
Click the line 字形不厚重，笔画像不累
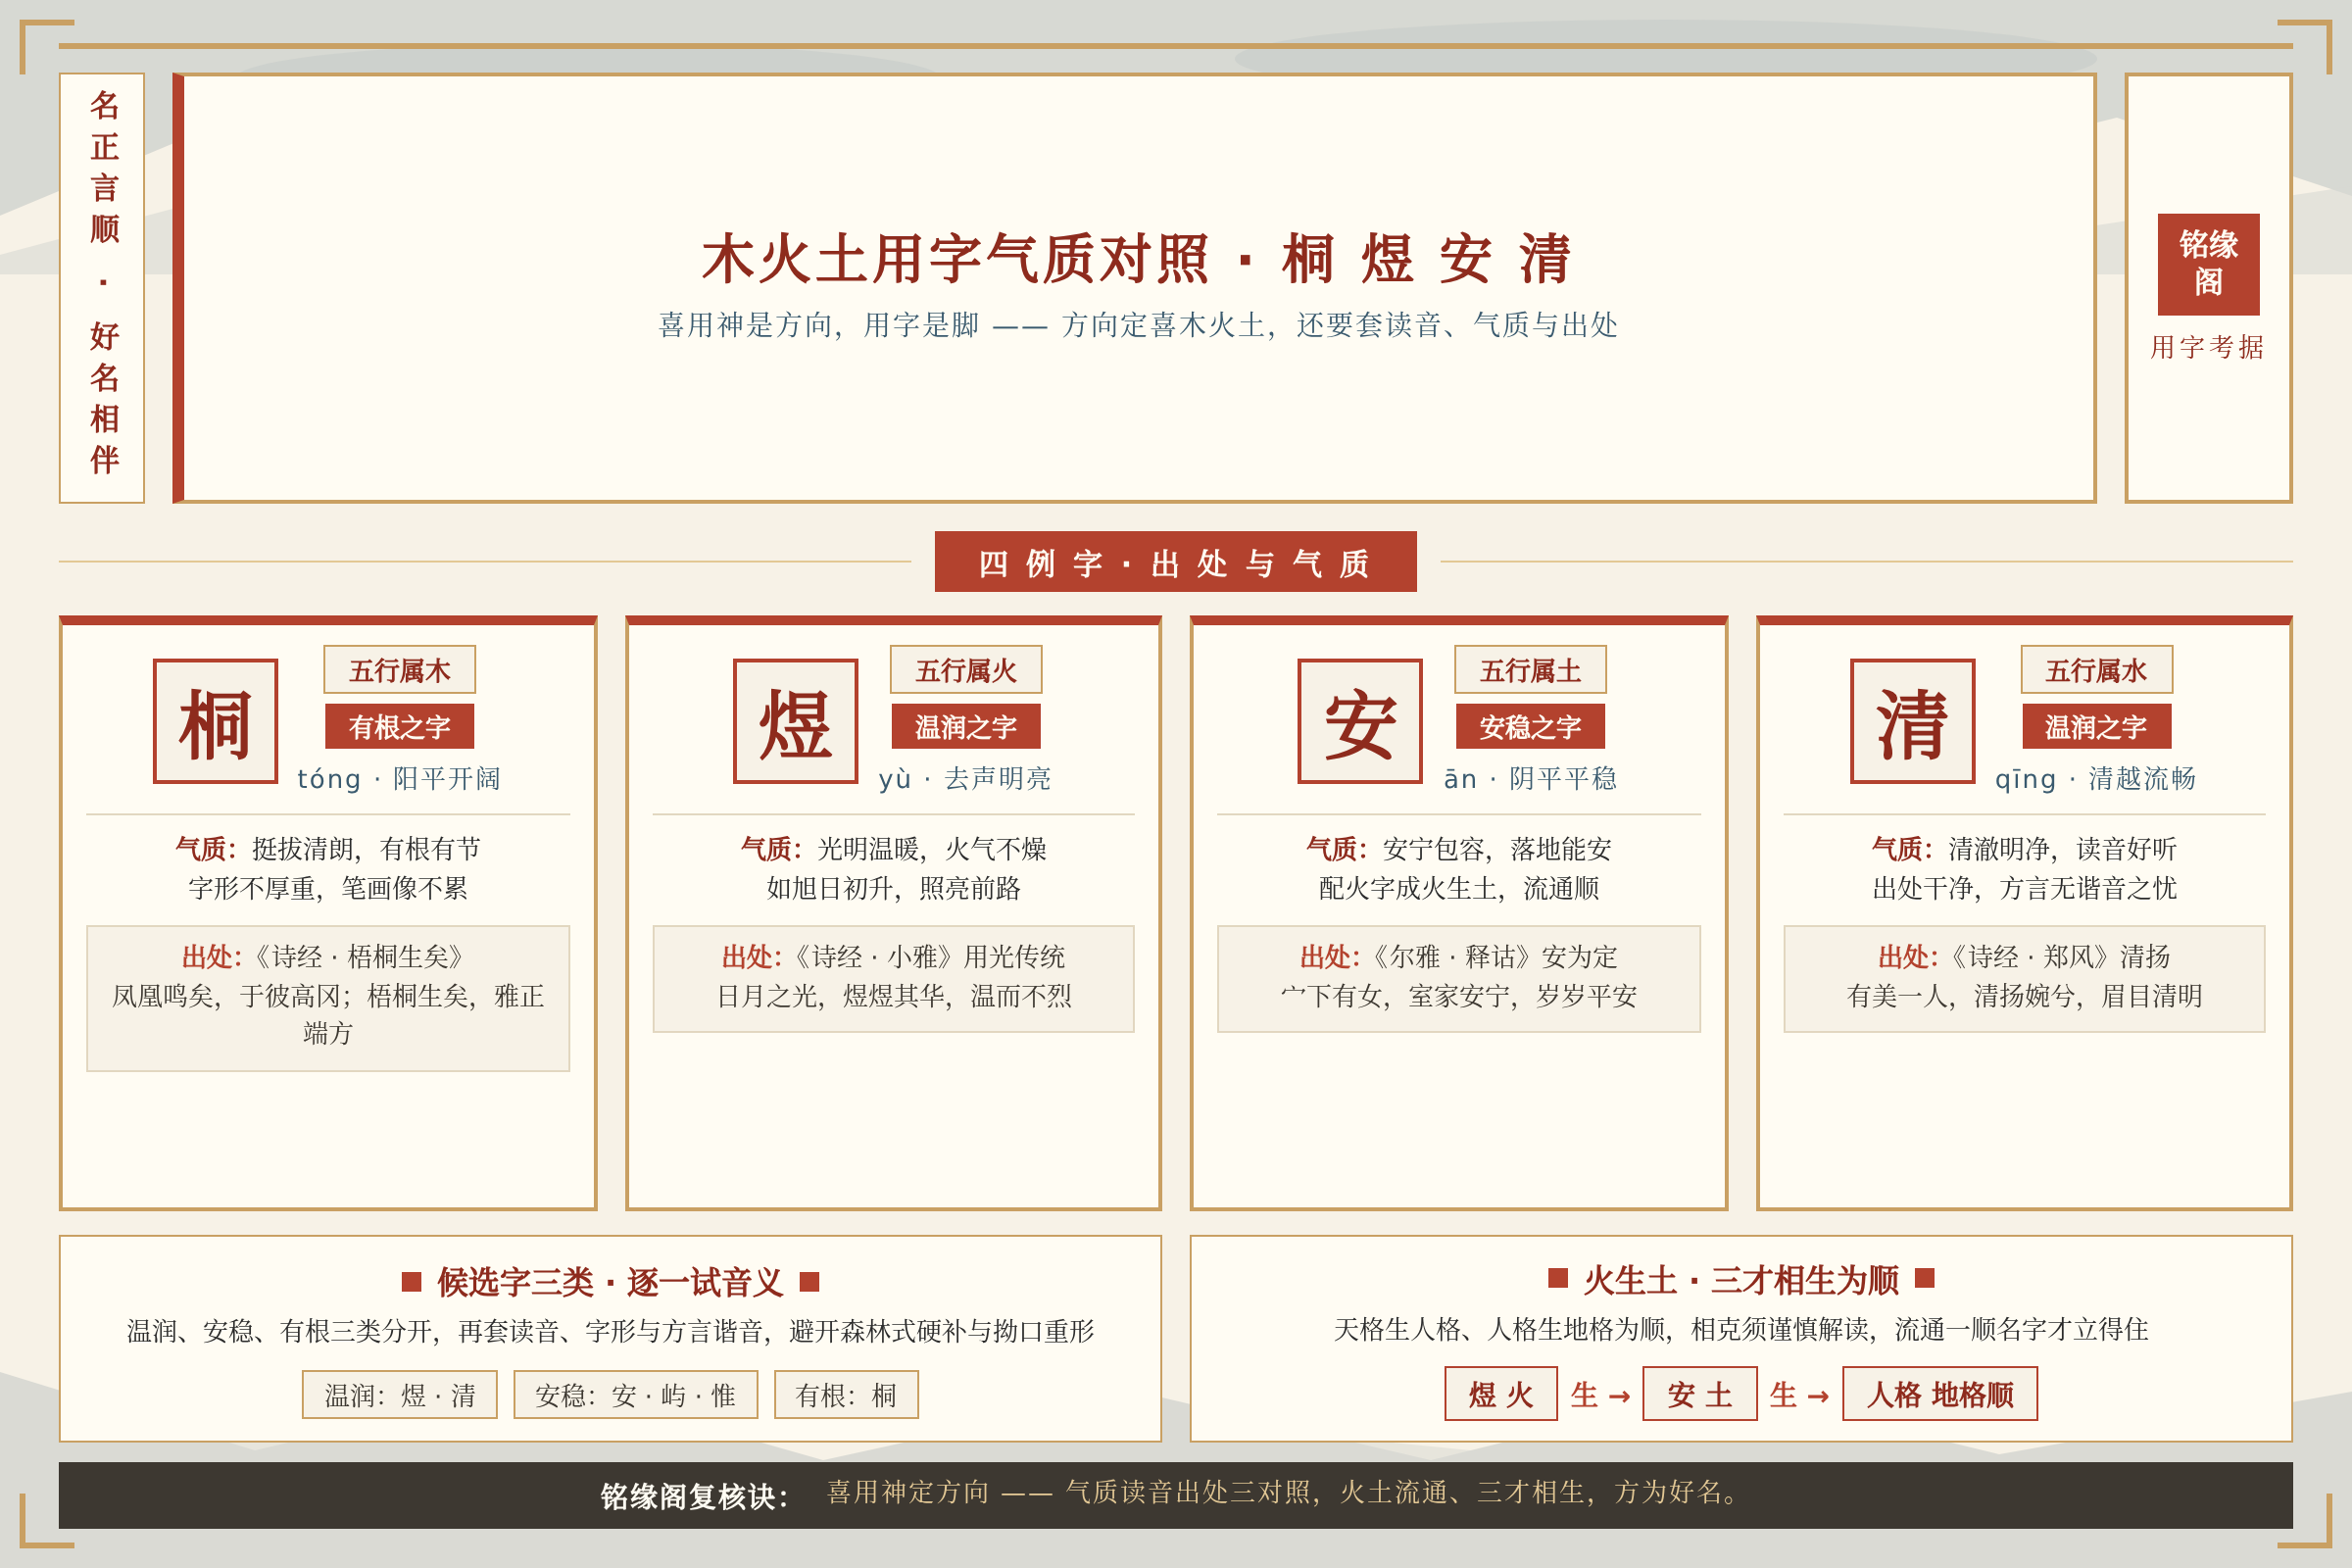coord(328,888)
